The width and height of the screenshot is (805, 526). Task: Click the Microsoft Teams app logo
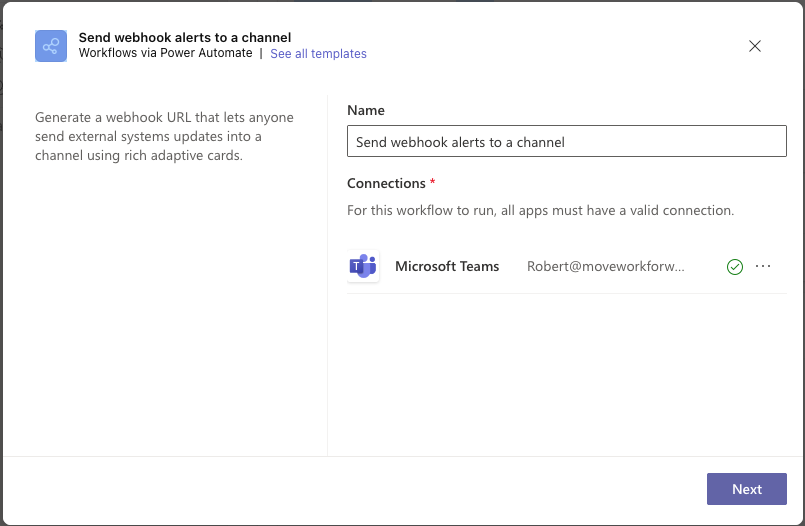pyautogui.click(x=363, y=266)
